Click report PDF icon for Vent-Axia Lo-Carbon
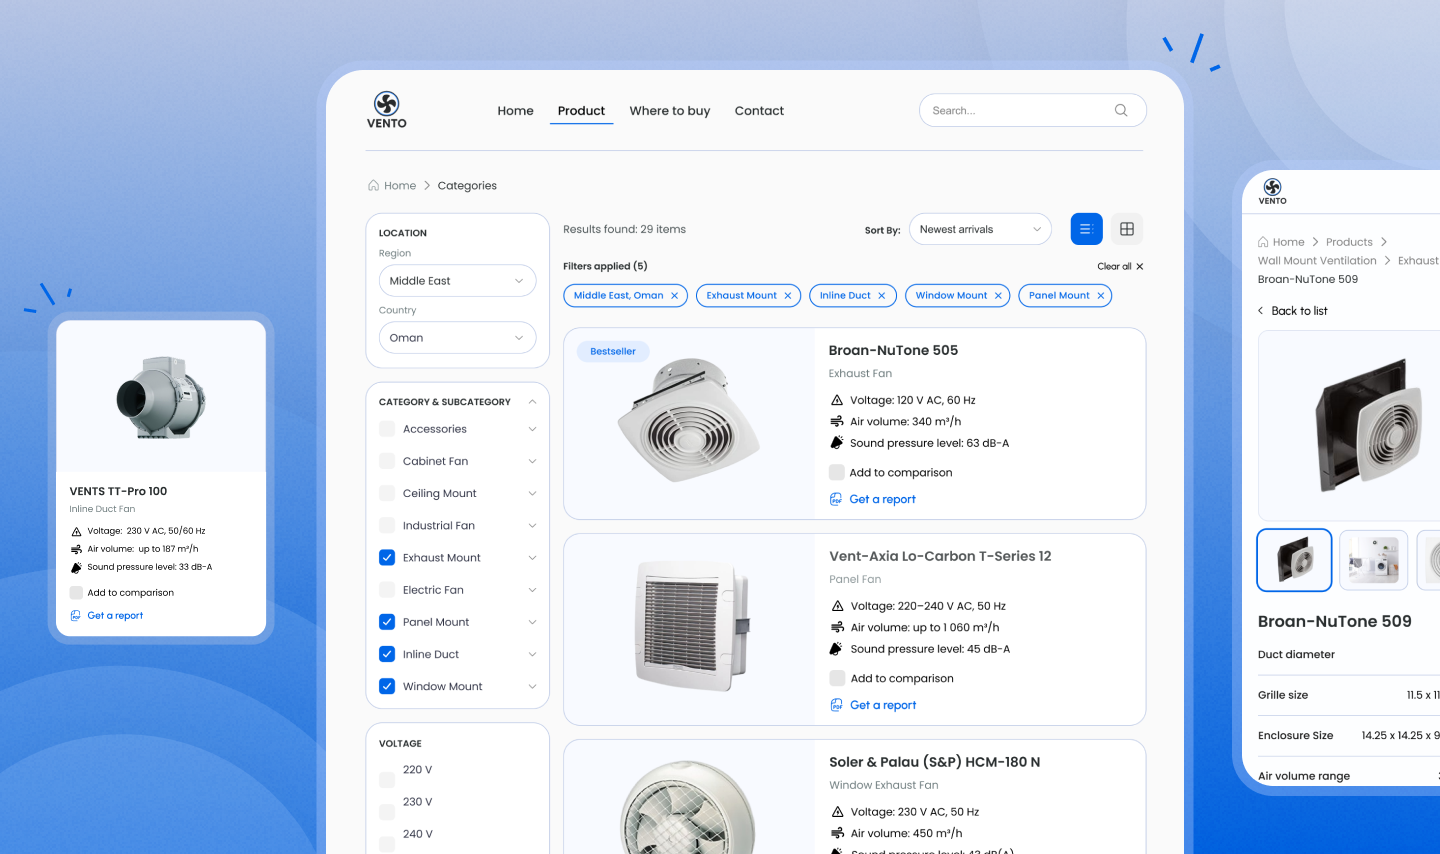 [837, 705]
